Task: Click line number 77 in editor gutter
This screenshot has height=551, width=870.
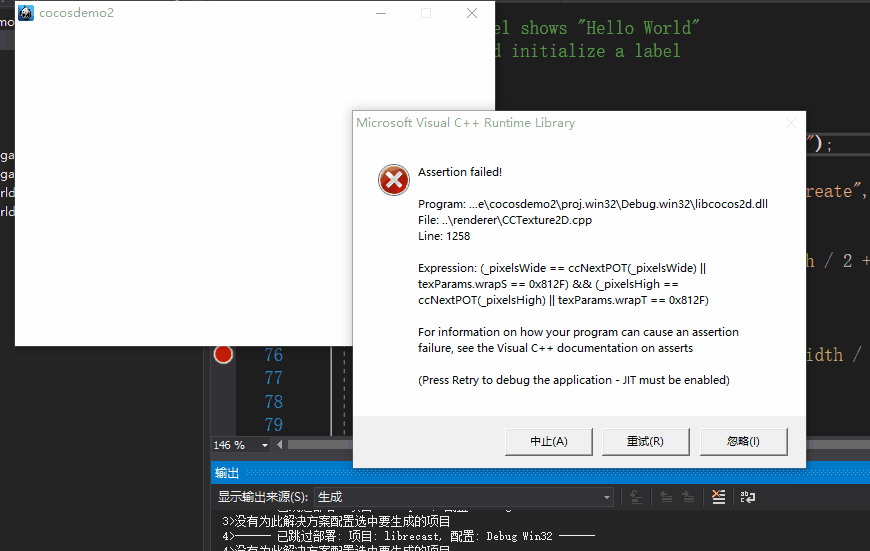Action: pyautogui.click(x=274, y=378)
